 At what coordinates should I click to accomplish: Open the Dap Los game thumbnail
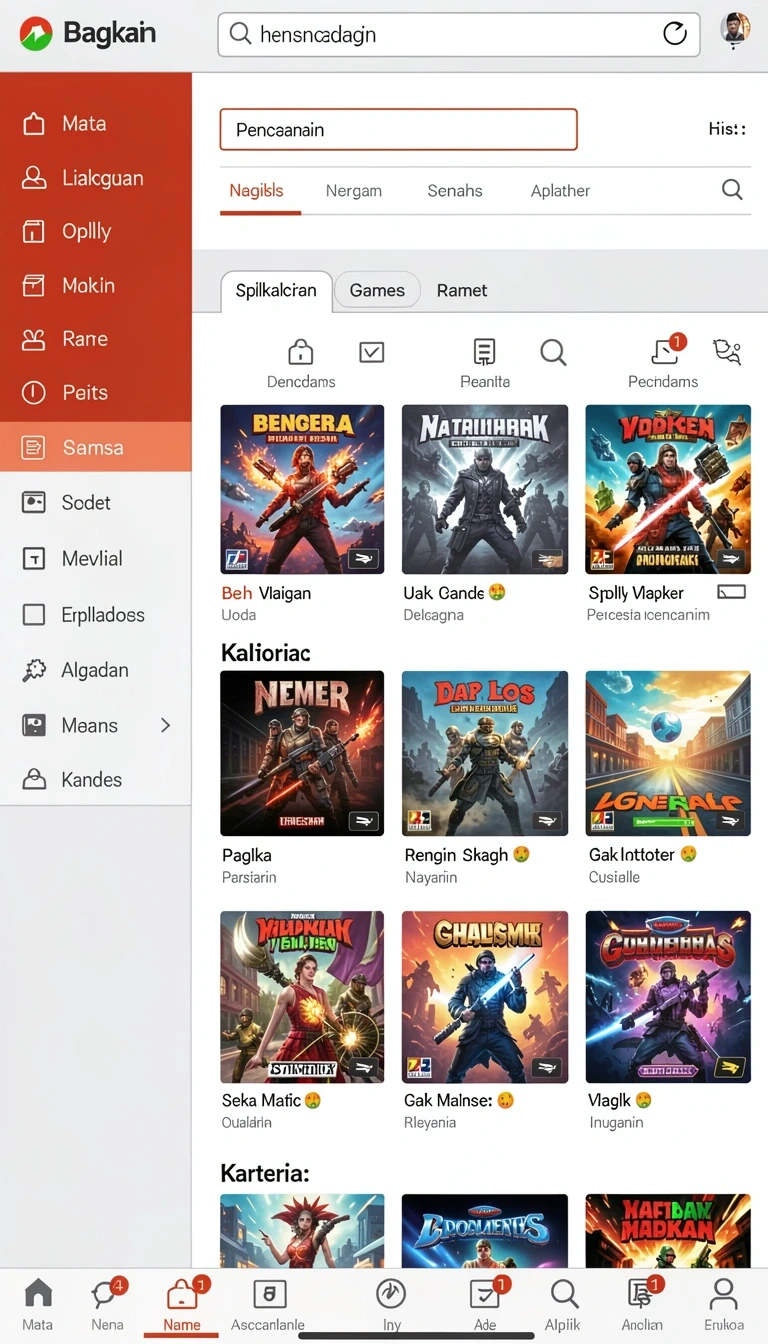tap(485, 753)
